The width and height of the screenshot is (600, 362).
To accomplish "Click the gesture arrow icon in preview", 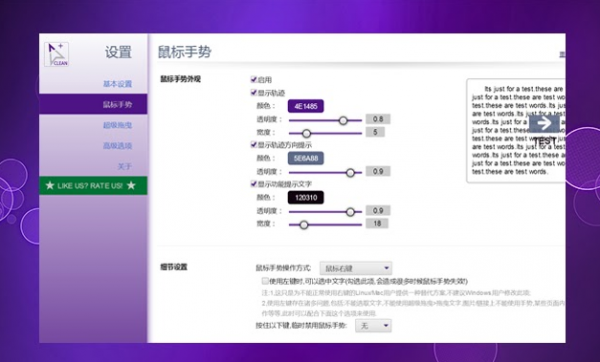I will (x=544, y=124).
